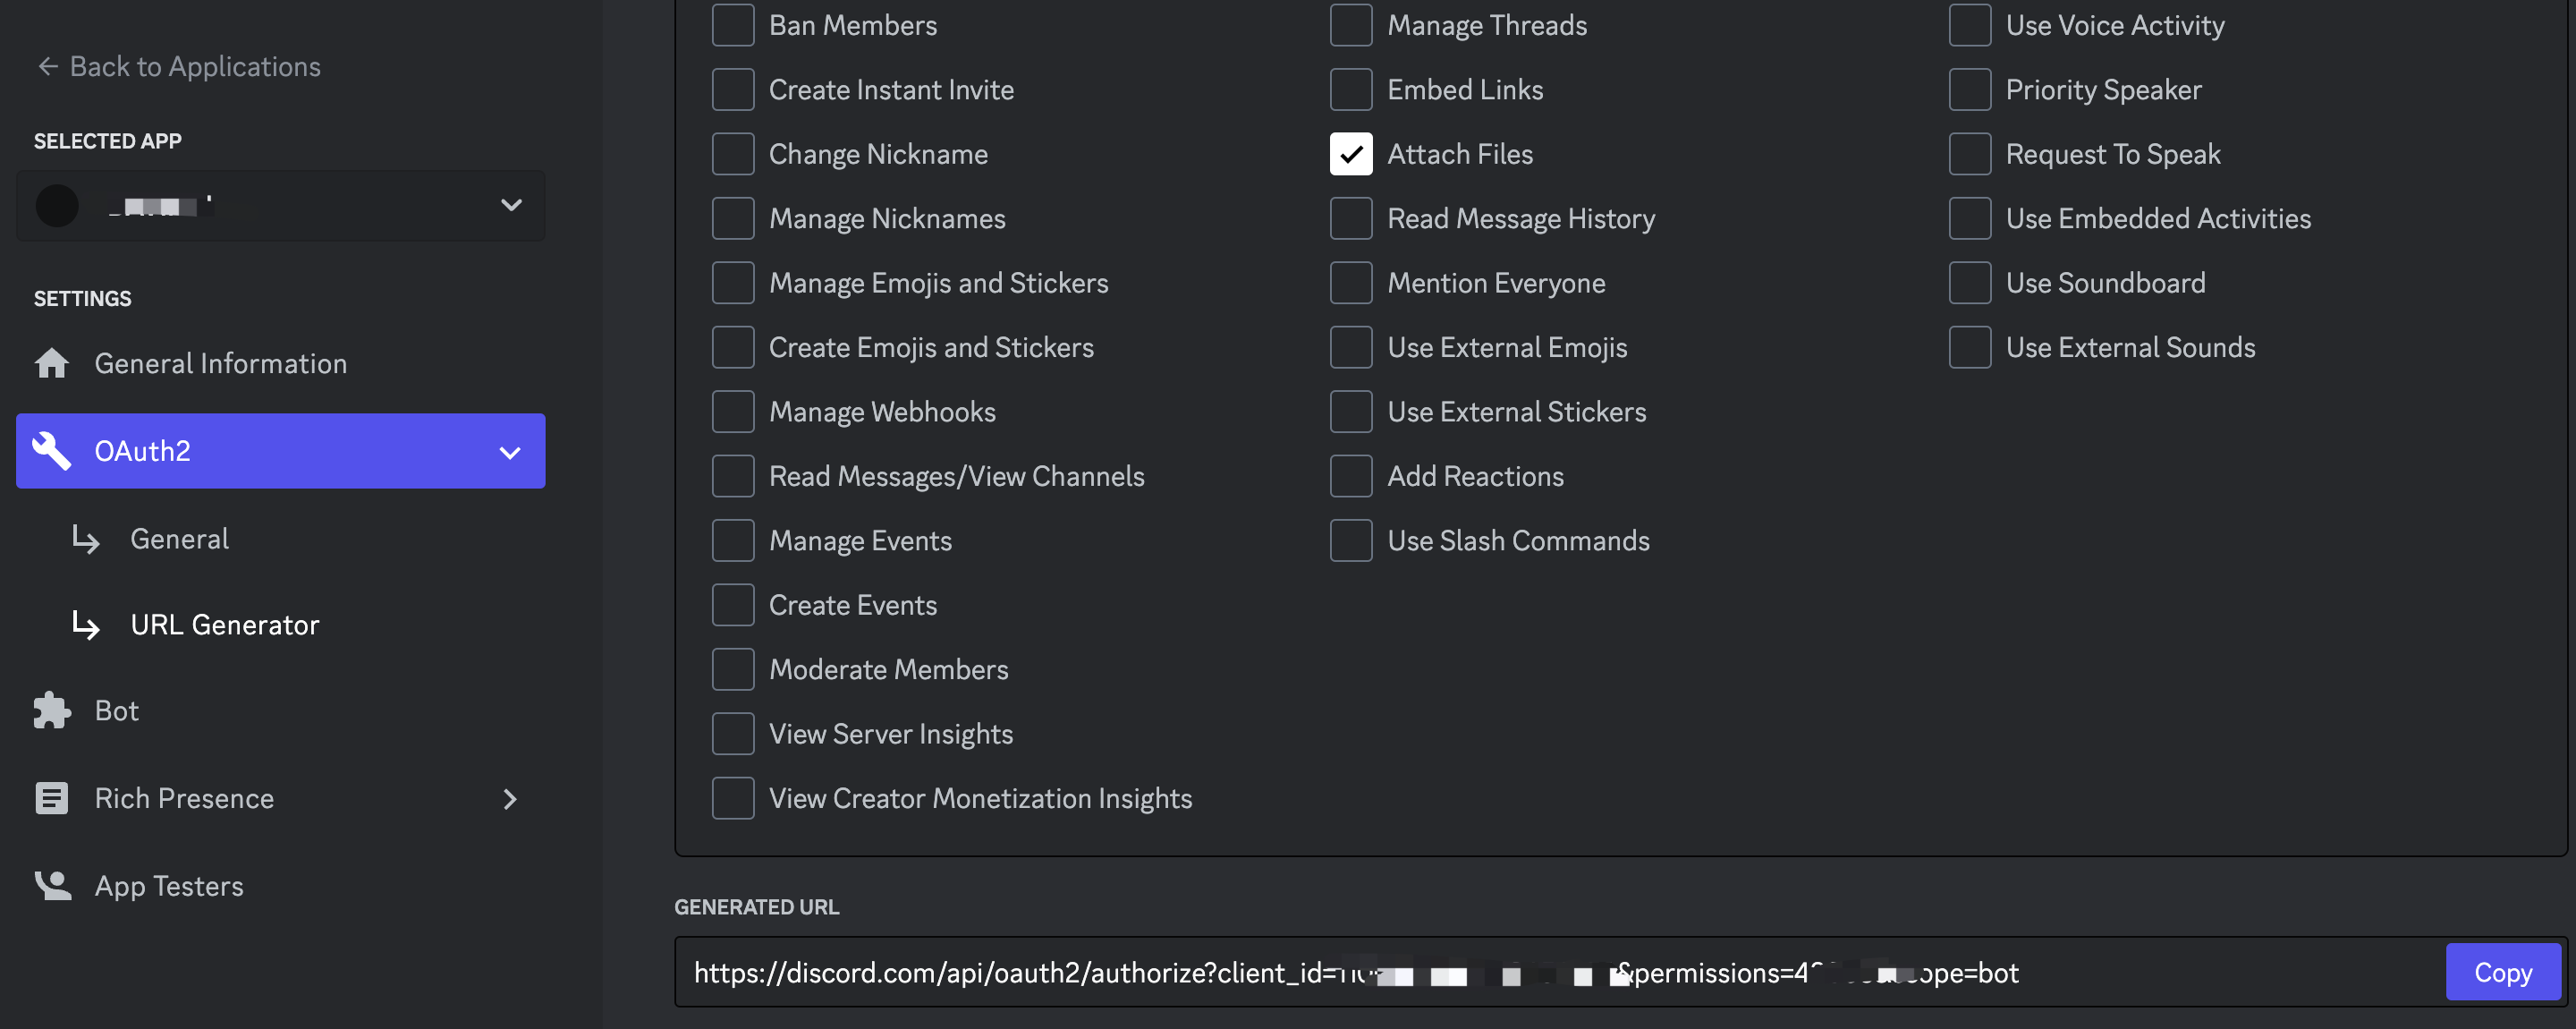2576x1029 pixels.
Task: Select the General Information home icon
Action: click(x=51, y=363)
